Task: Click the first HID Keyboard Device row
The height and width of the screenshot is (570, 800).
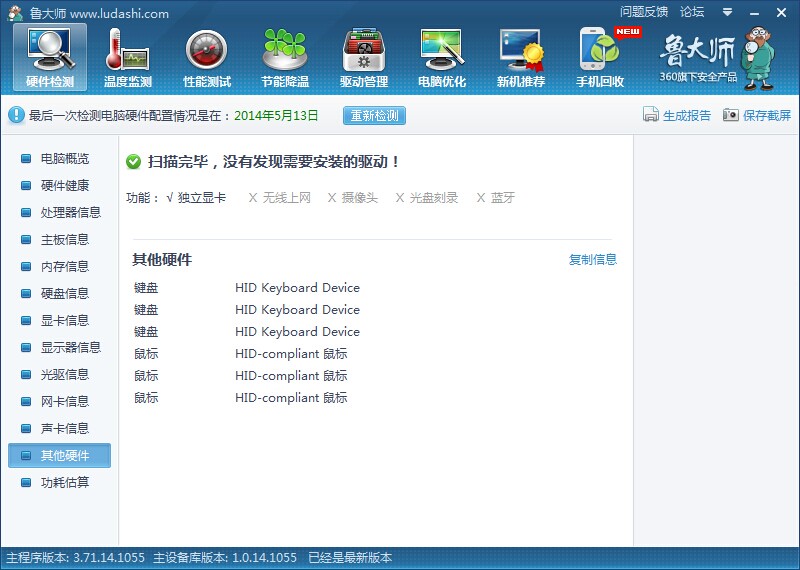Action: [x=247, y=288]
